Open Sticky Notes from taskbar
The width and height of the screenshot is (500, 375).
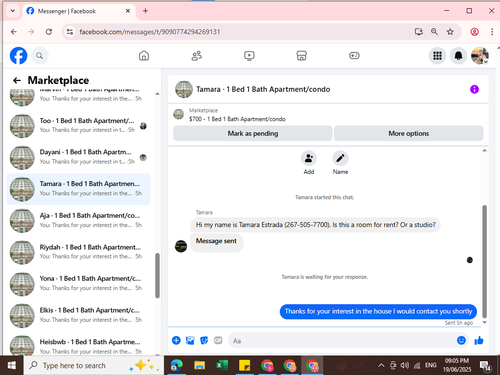coord(245,365)
